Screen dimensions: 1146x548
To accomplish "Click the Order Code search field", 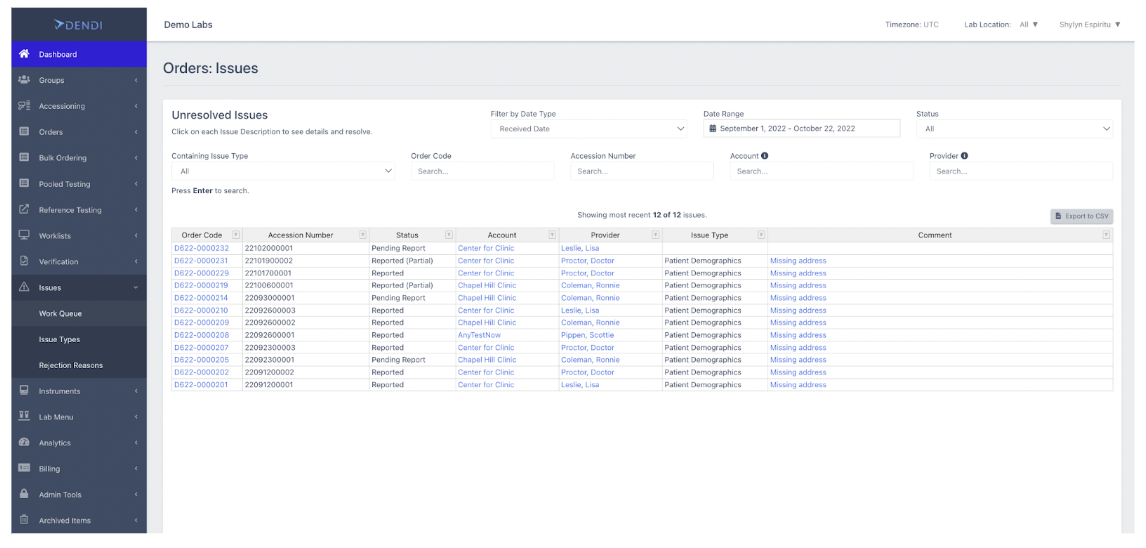I will pos(482,171).
